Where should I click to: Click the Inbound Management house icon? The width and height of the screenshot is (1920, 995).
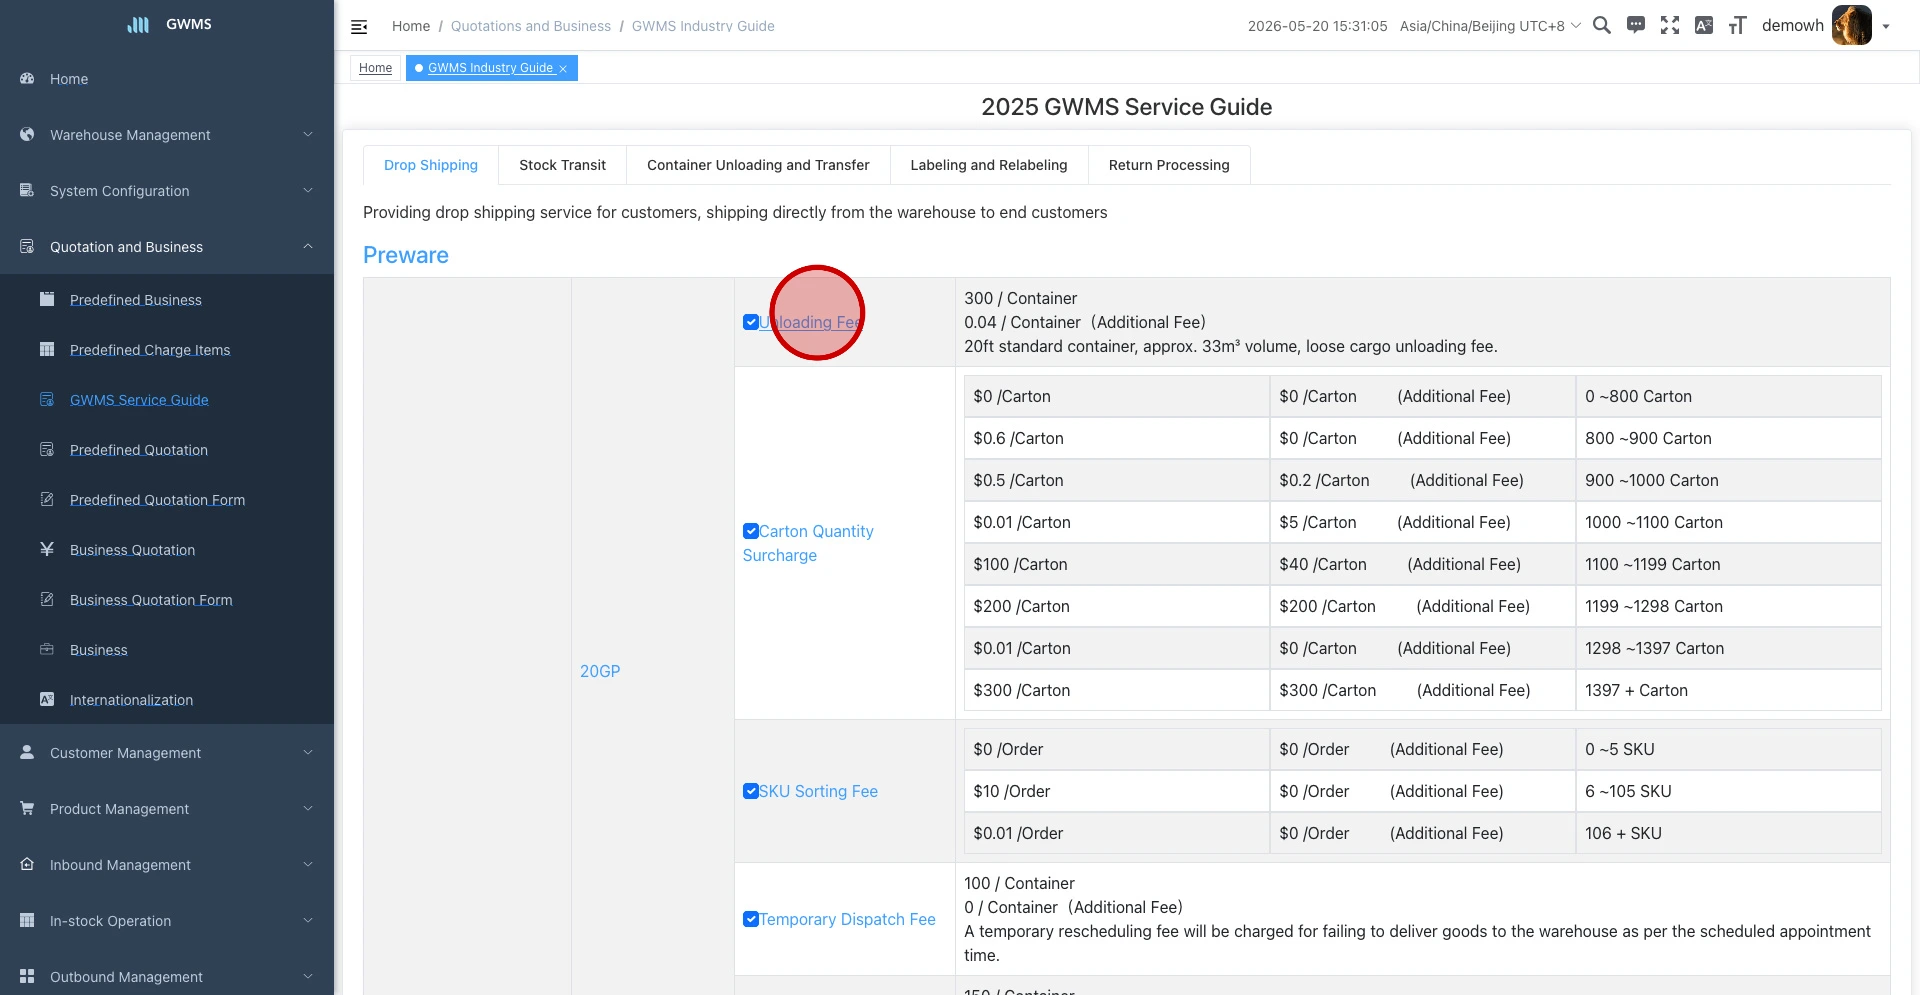pyautogui.click(x=27, y=864)
